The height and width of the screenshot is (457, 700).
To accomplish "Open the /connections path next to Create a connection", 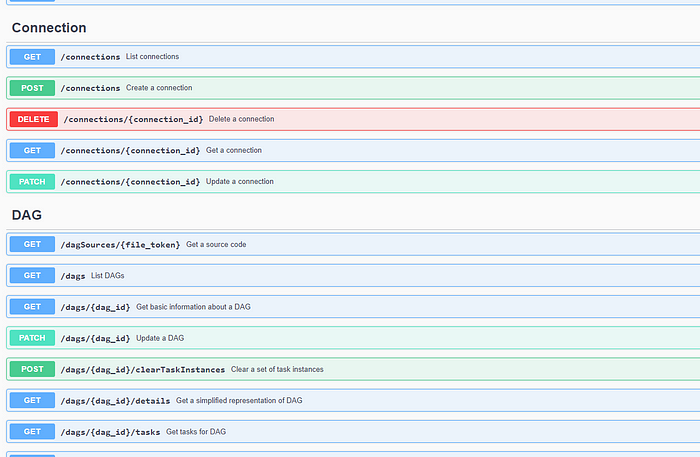I will tap(90, 88).
